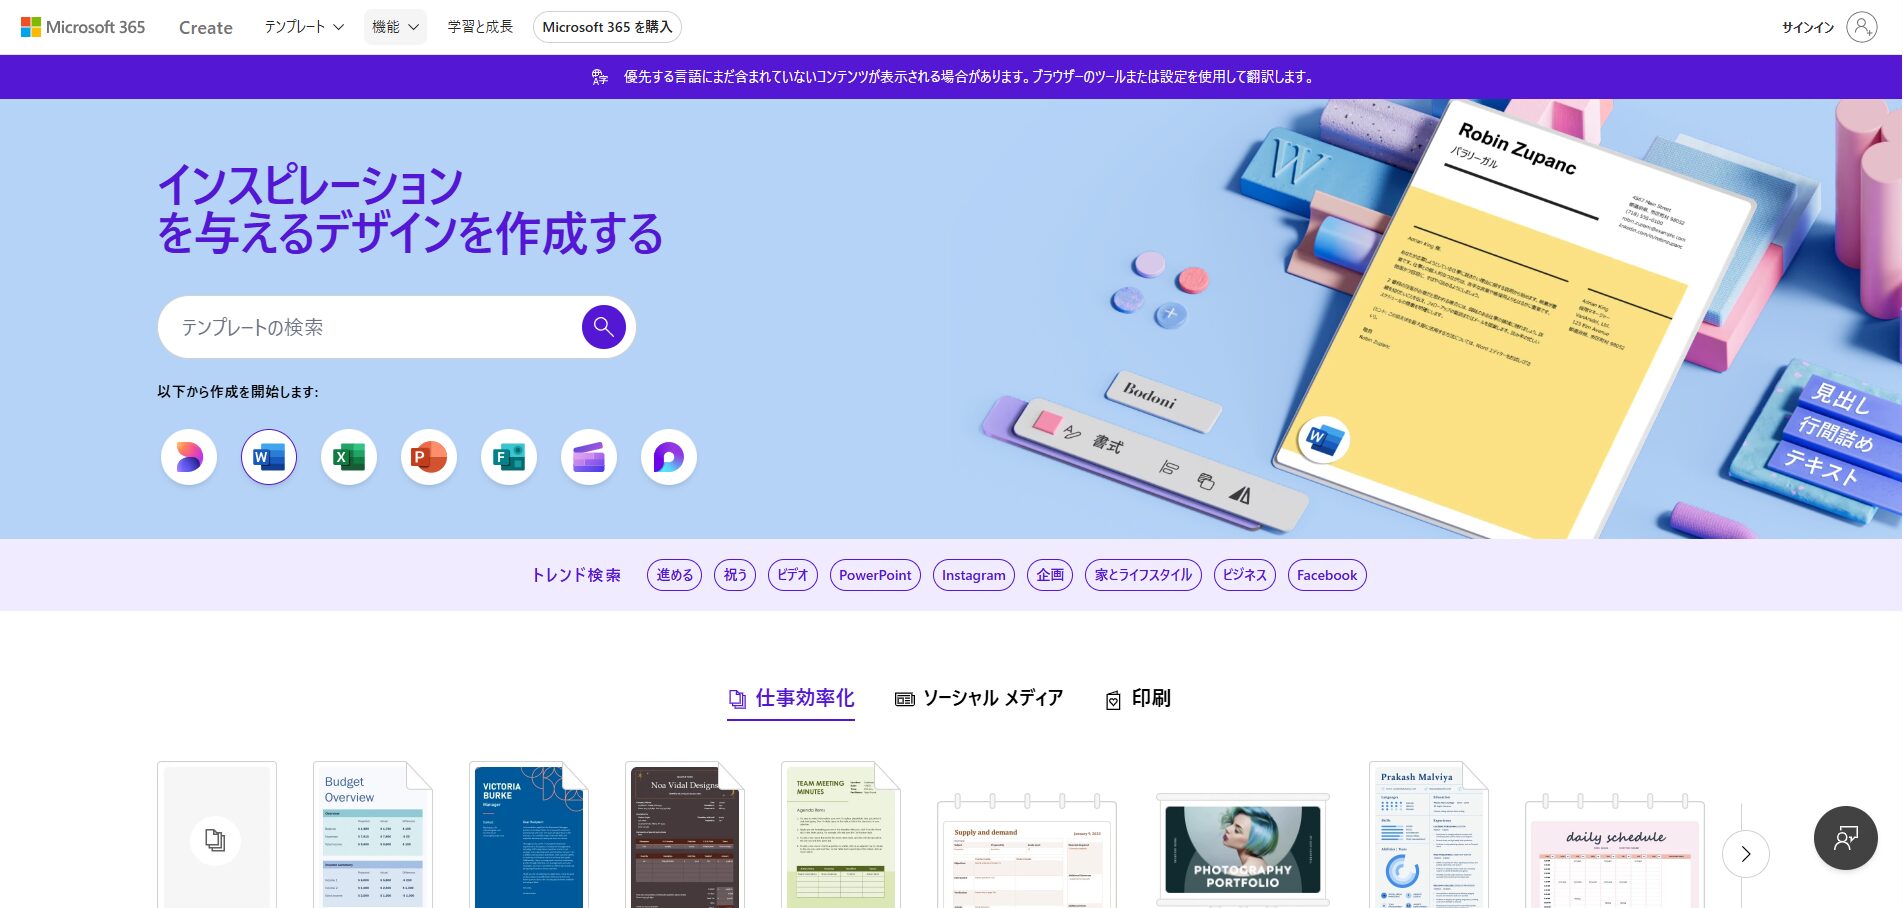
Task: Open the 学習と成長 menu link
Action: click(480, 27)
